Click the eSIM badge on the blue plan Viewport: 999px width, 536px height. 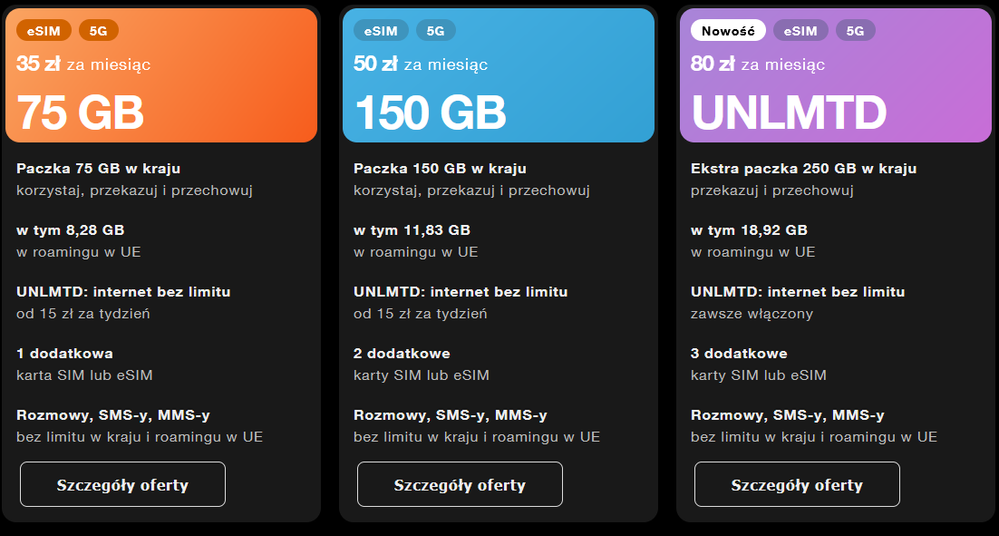pos(381,31)
